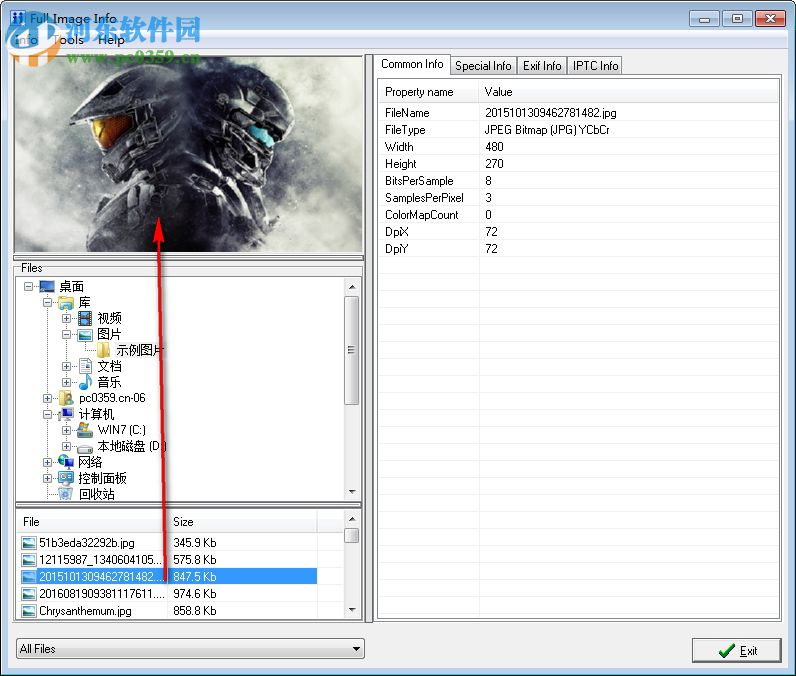Click the Full Image Info title bar app icon

(18, 18)
